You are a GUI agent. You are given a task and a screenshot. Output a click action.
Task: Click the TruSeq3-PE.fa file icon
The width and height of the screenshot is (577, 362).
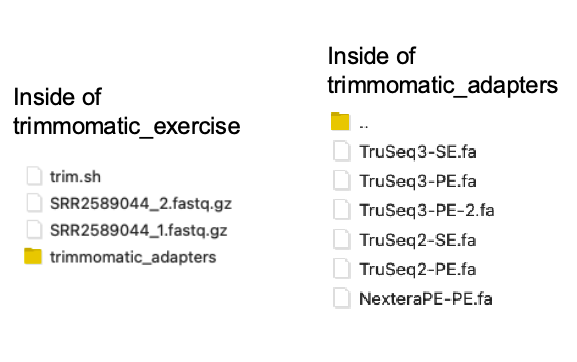[x=341, y=181]
